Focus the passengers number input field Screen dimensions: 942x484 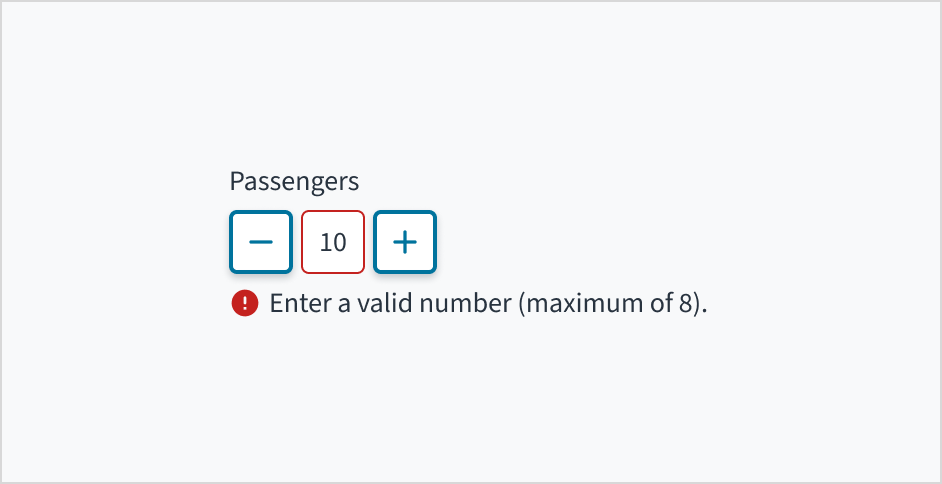pyautogui.click(x=333, y=242)
